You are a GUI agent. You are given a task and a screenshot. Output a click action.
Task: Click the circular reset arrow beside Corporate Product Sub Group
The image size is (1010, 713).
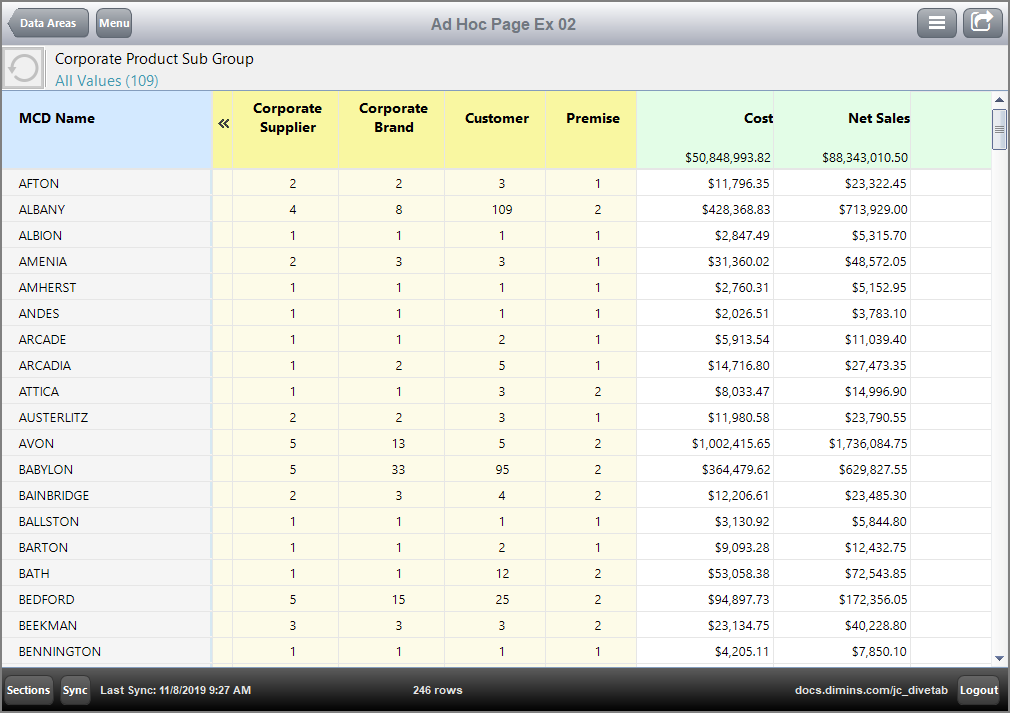[x=21, y=67]
